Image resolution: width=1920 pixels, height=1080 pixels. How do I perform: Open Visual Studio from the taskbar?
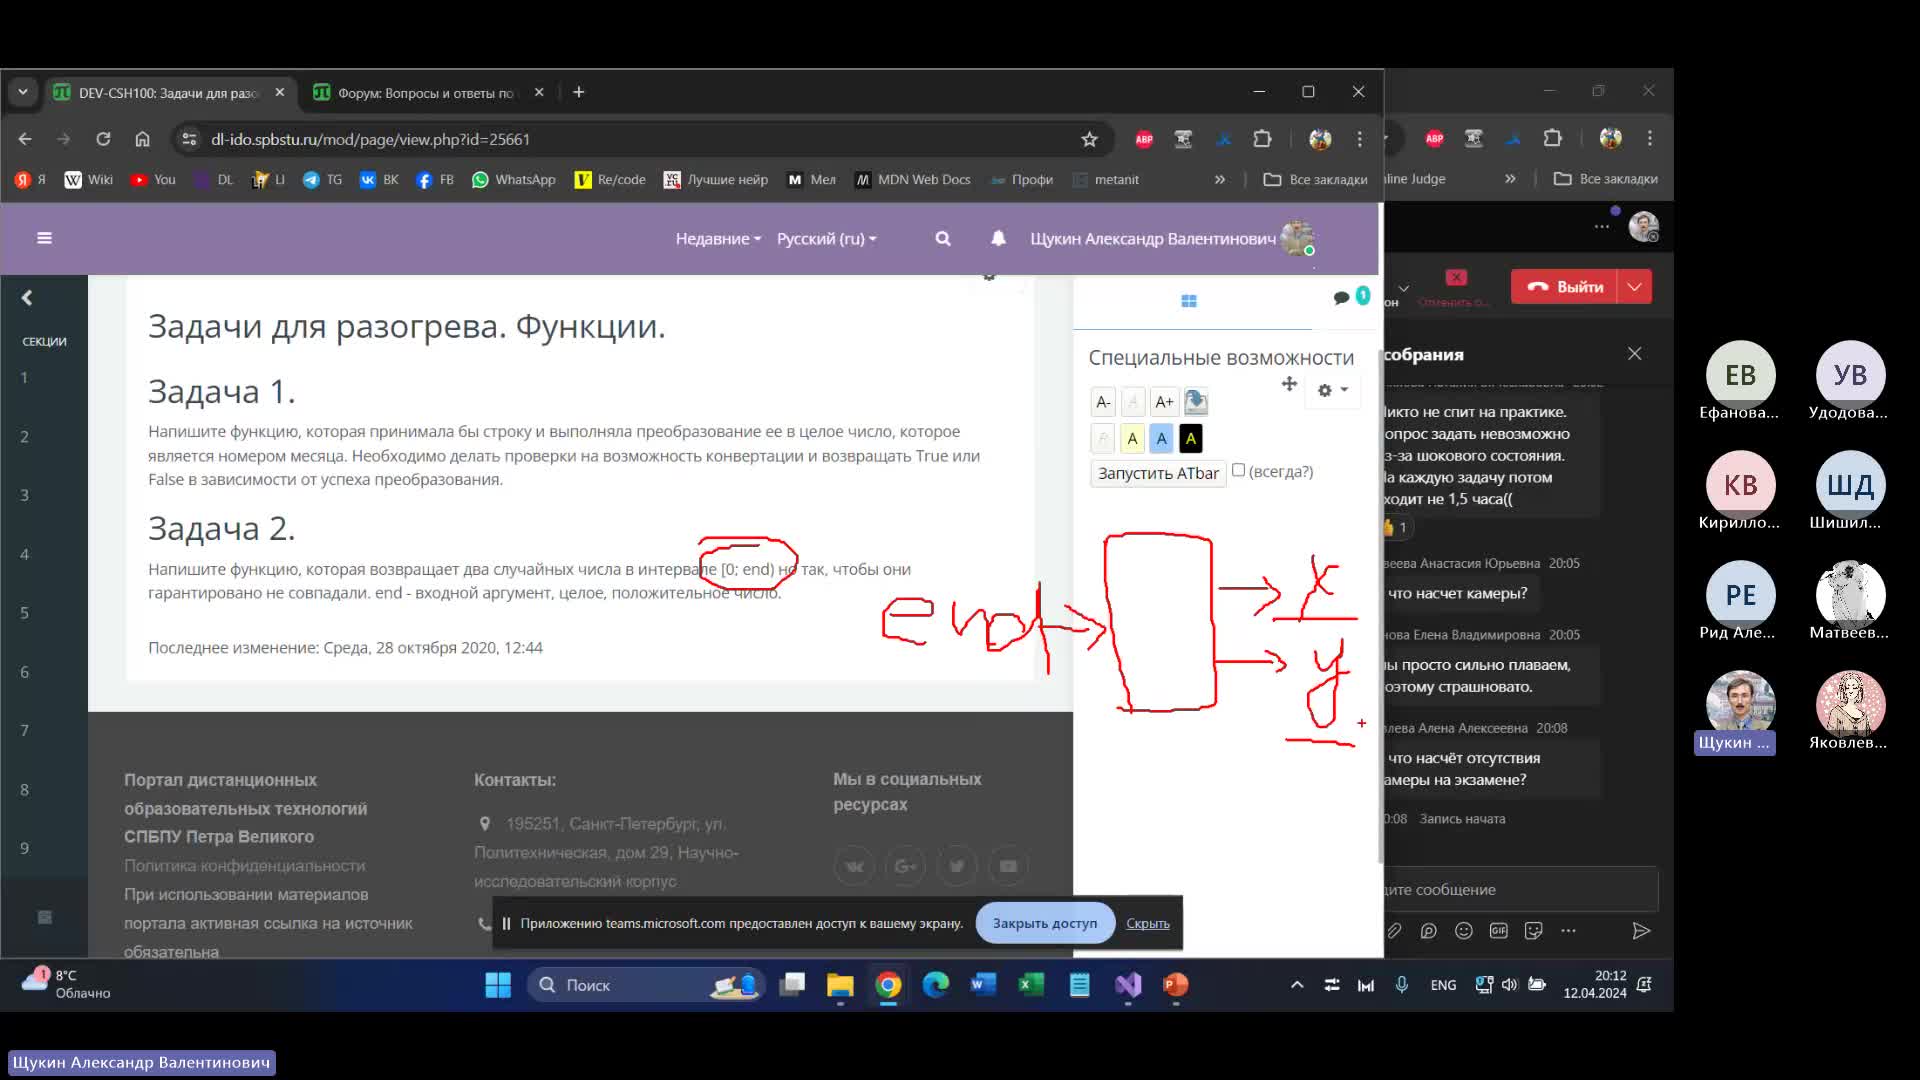pyautogui.click(x=1128, y=985)
